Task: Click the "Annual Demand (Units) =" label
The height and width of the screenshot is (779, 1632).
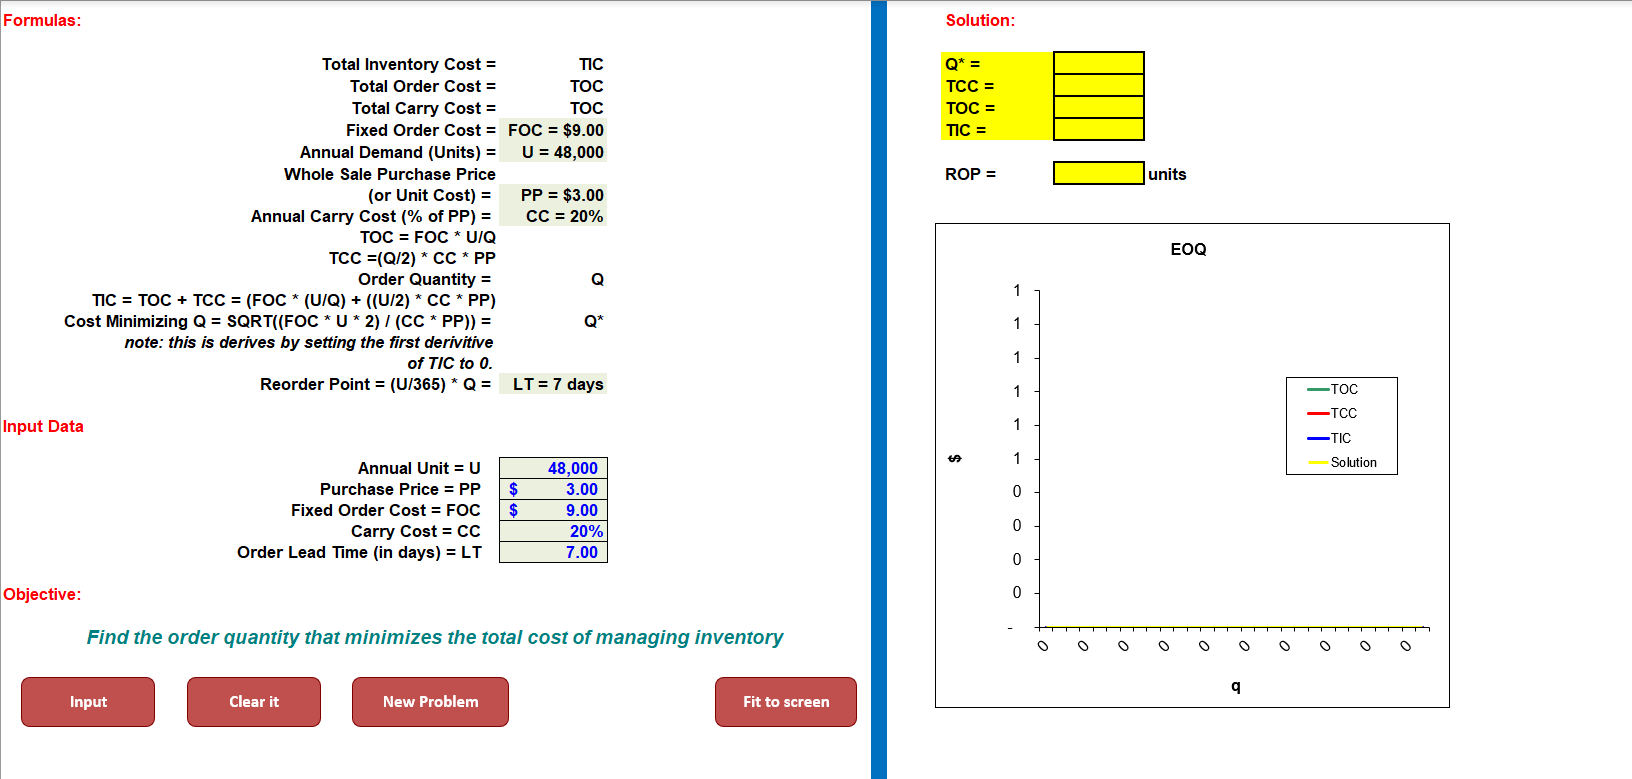Action: [398, 152]
